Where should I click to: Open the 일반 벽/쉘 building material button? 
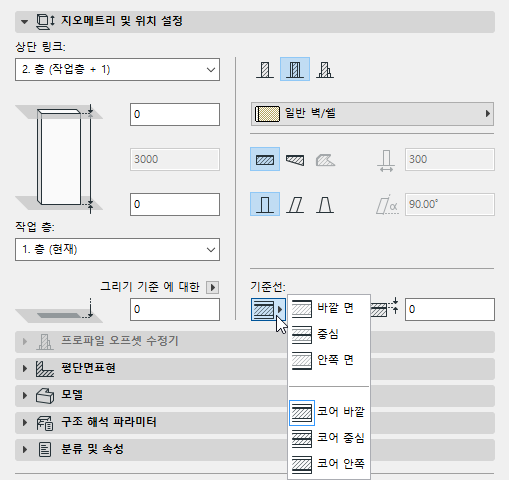pos(372,114)
